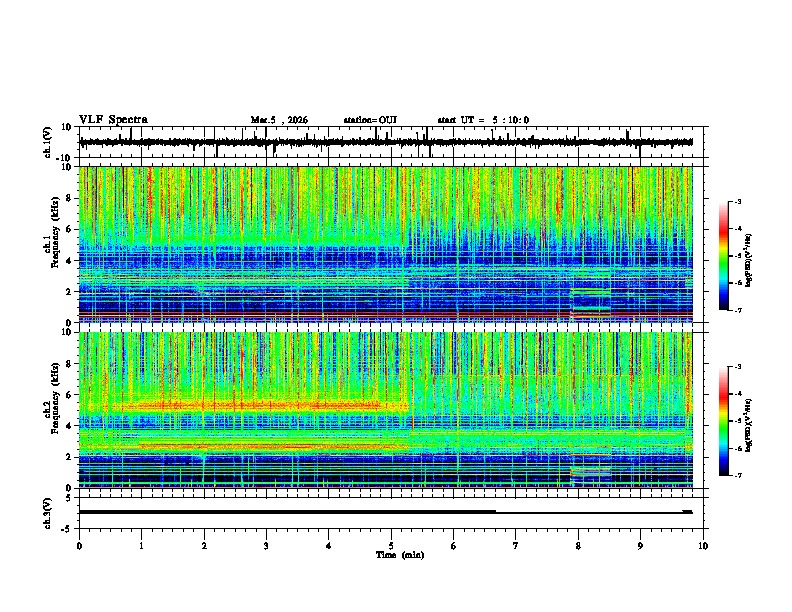Click the "Time (min)" axis label

point(400,555)
